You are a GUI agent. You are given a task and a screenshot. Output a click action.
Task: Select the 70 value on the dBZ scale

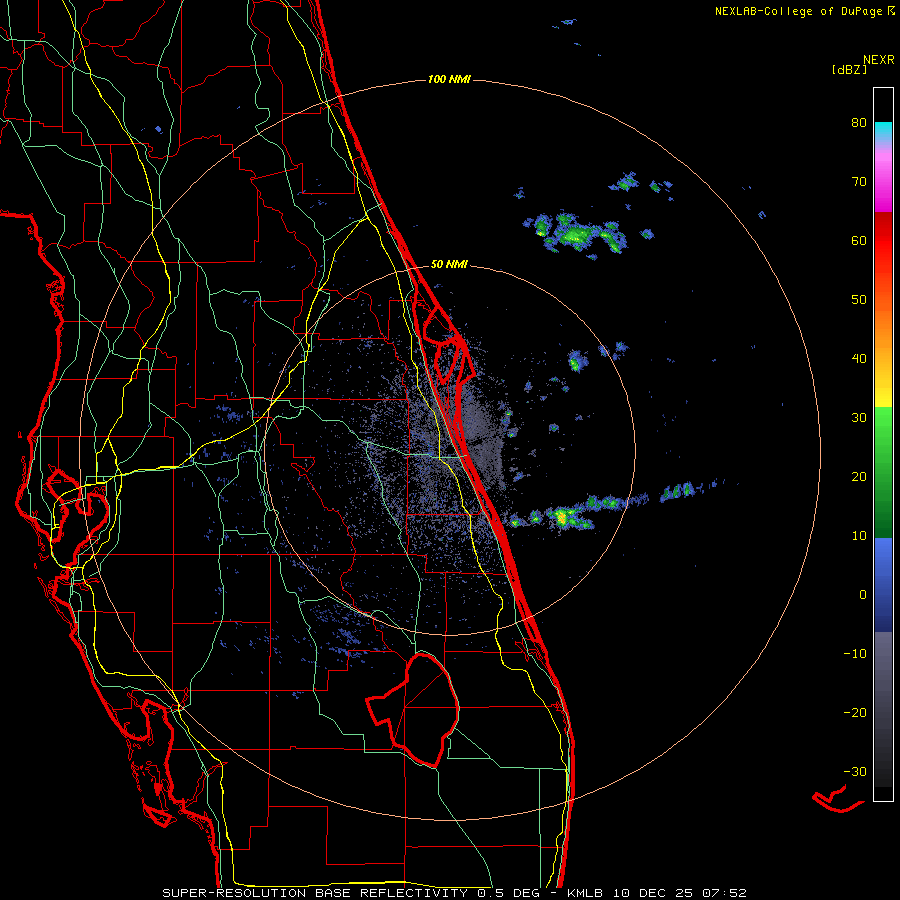click(x=859, y=182)
